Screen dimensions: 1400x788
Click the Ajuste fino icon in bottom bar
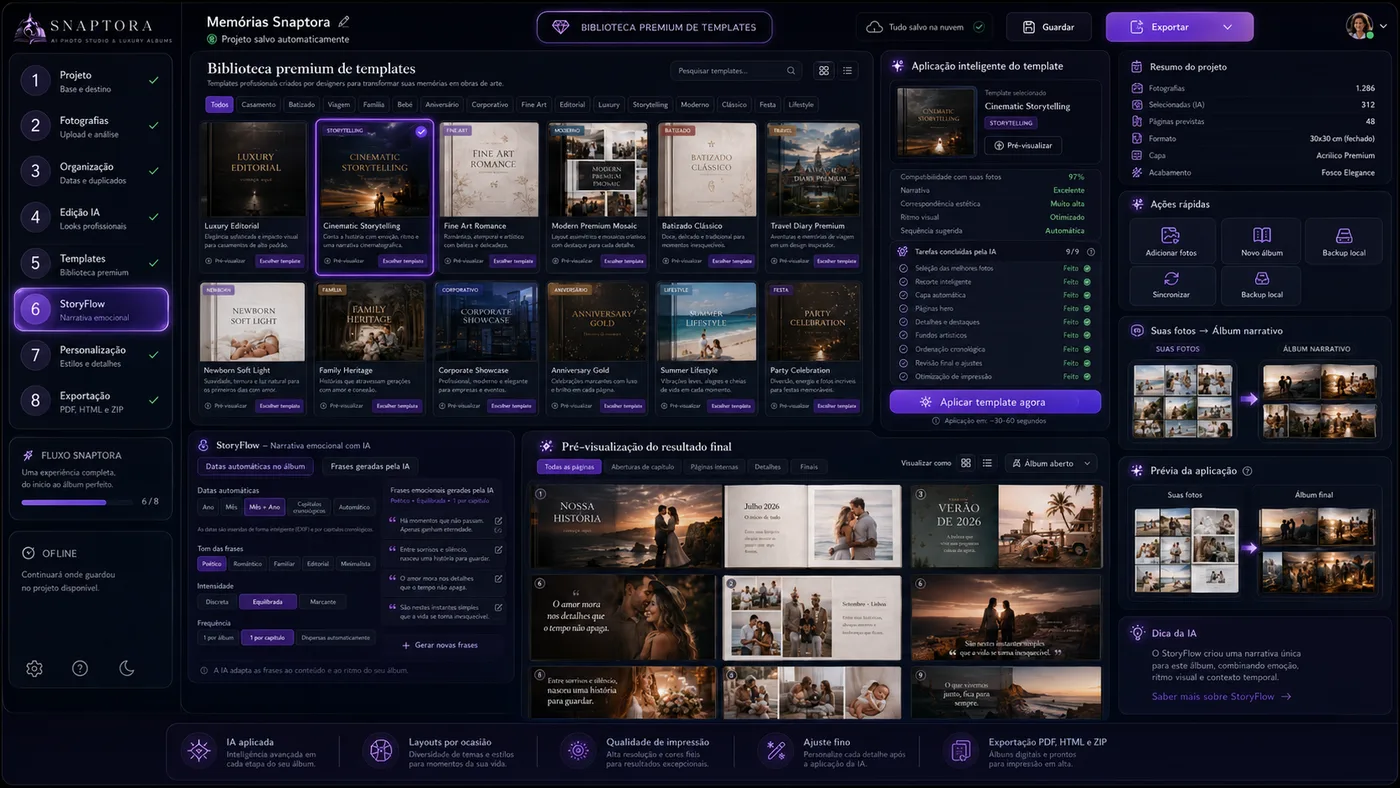tap(775, 750)
